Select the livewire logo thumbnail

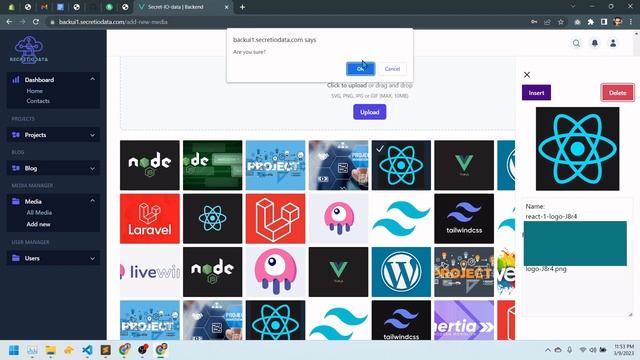150,272
